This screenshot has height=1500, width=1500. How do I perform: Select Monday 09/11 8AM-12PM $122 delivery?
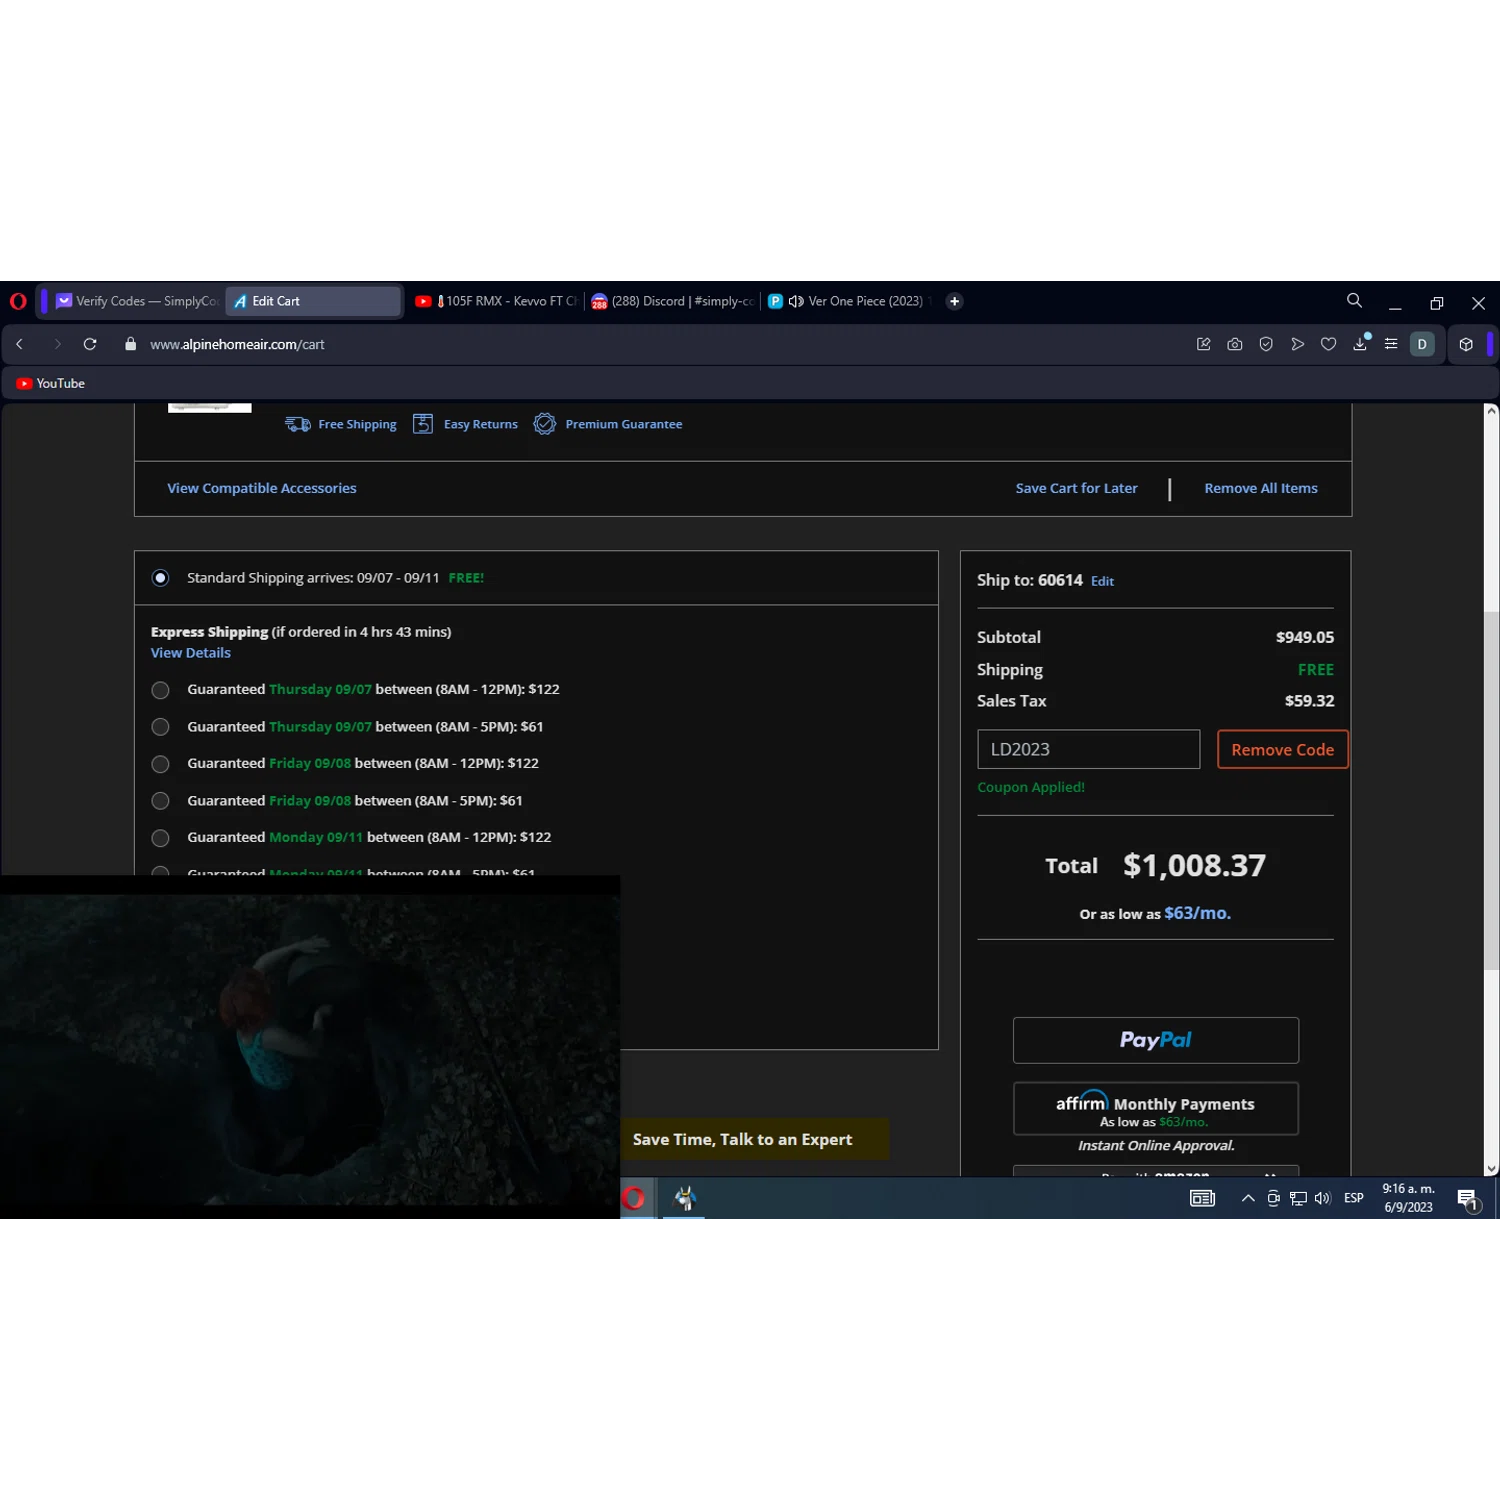pyautogui.click(x=160, y=838)
